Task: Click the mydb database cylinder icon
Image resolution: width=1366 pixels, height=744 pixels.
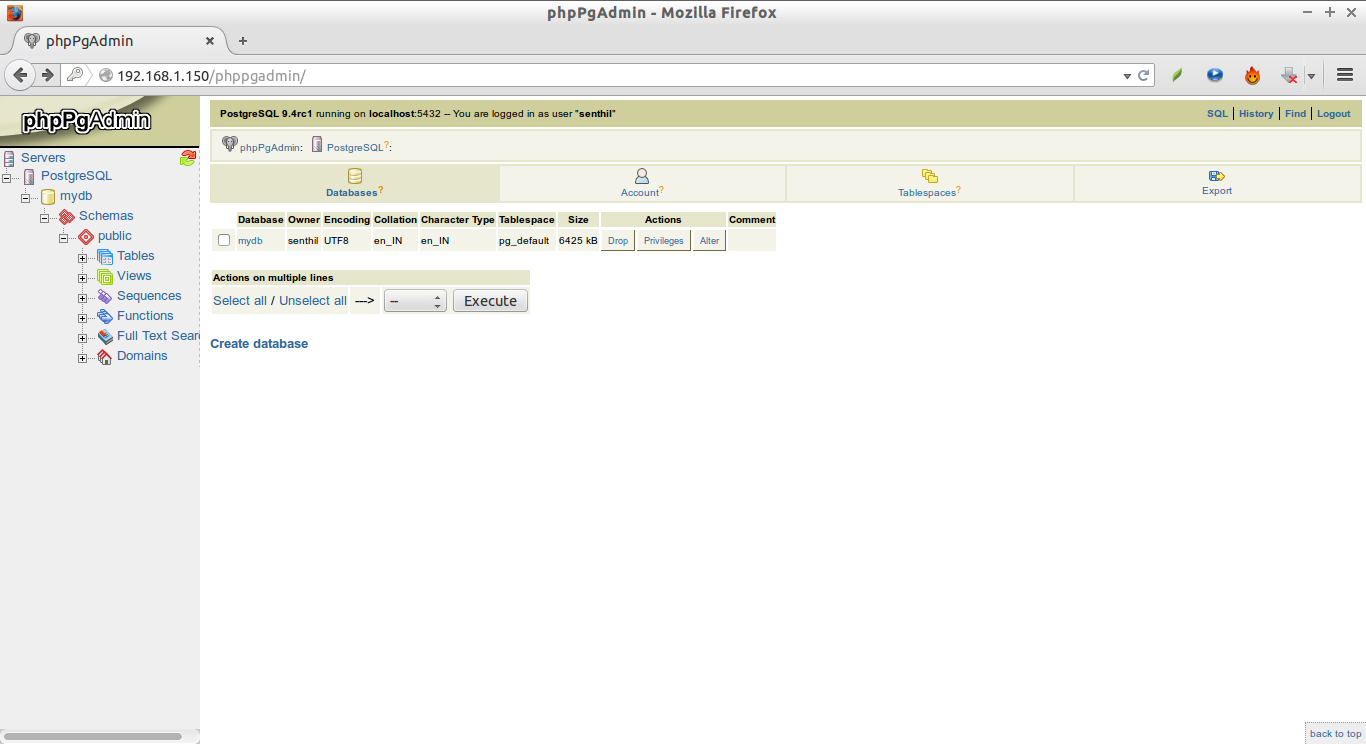Action: point(48,197)
